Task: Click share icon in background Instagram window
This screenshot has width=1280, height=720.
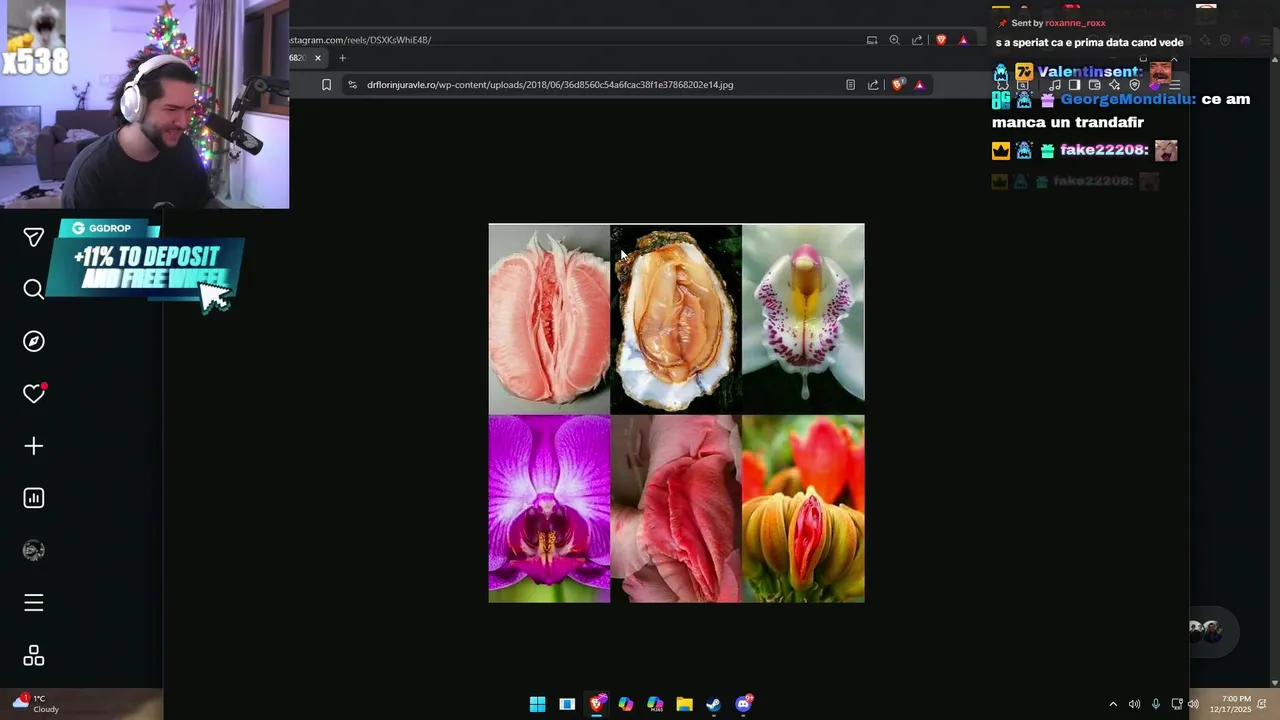Action: 917,40
